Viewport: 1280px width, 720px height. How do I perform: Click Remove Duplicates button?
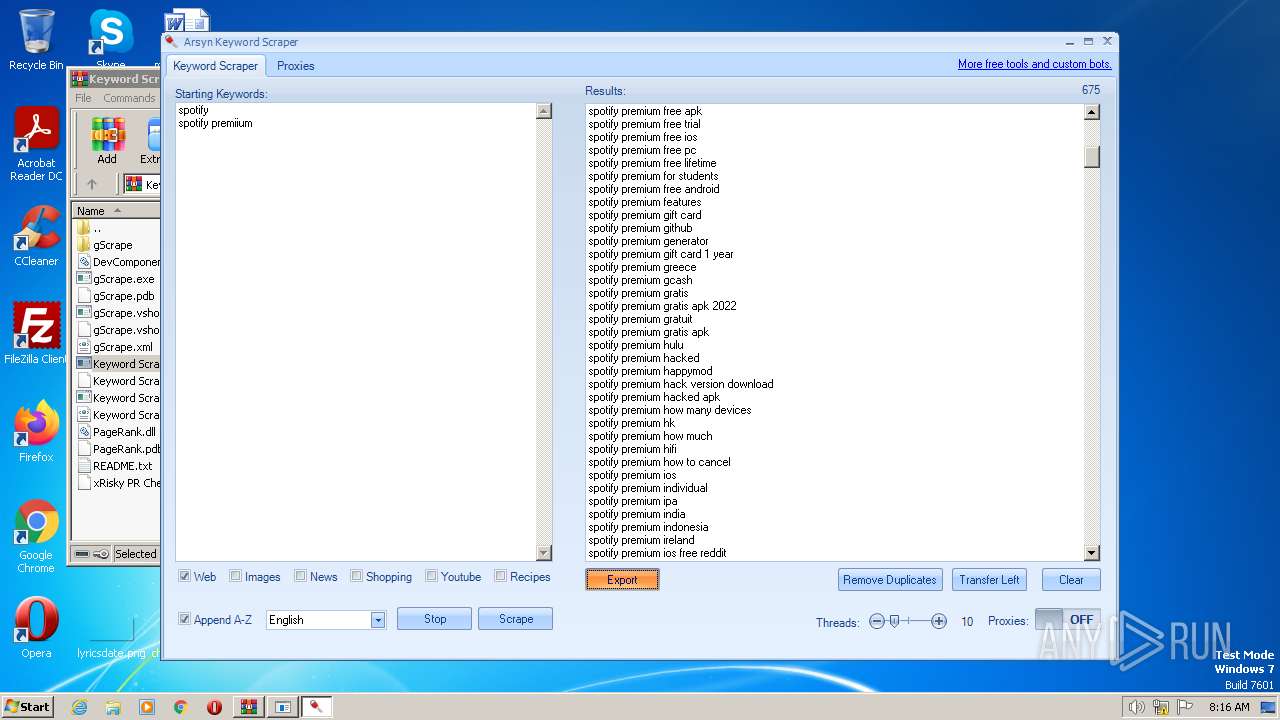point(890,580)
